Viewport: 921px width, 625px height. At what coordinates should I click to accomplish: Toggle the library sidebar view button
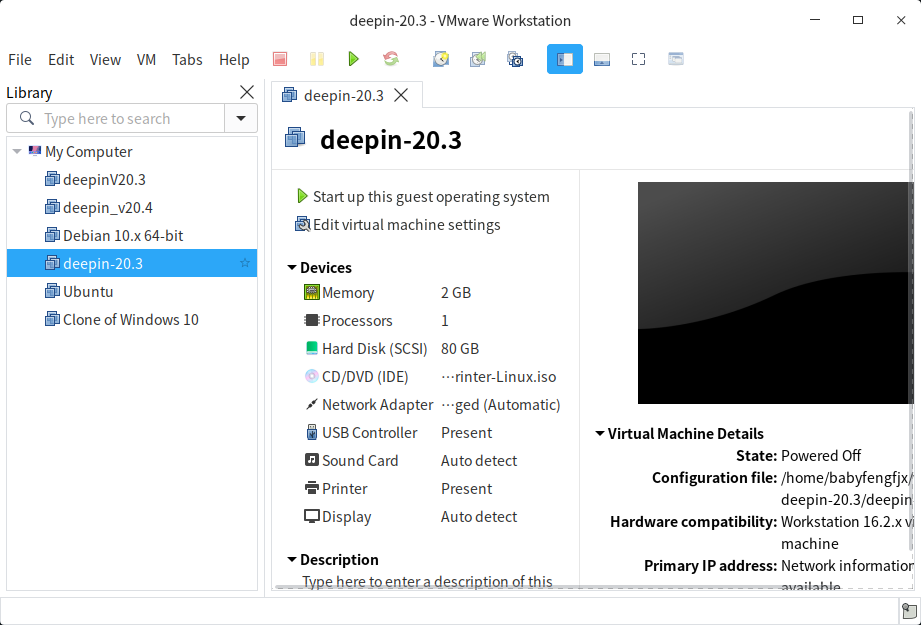click(565, 60)
